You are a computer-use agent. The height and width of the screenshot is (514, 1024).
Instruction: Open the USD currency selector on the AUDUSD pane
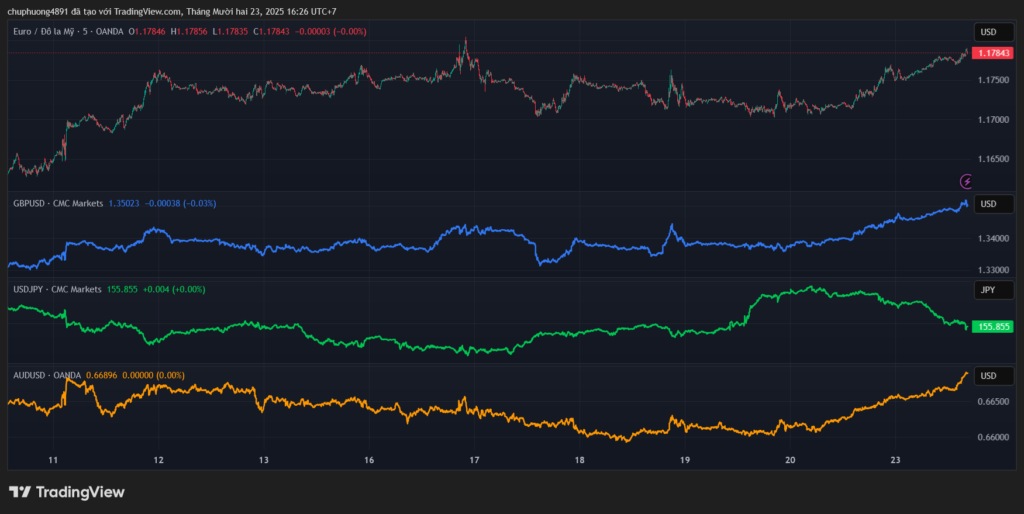point(988,376)
